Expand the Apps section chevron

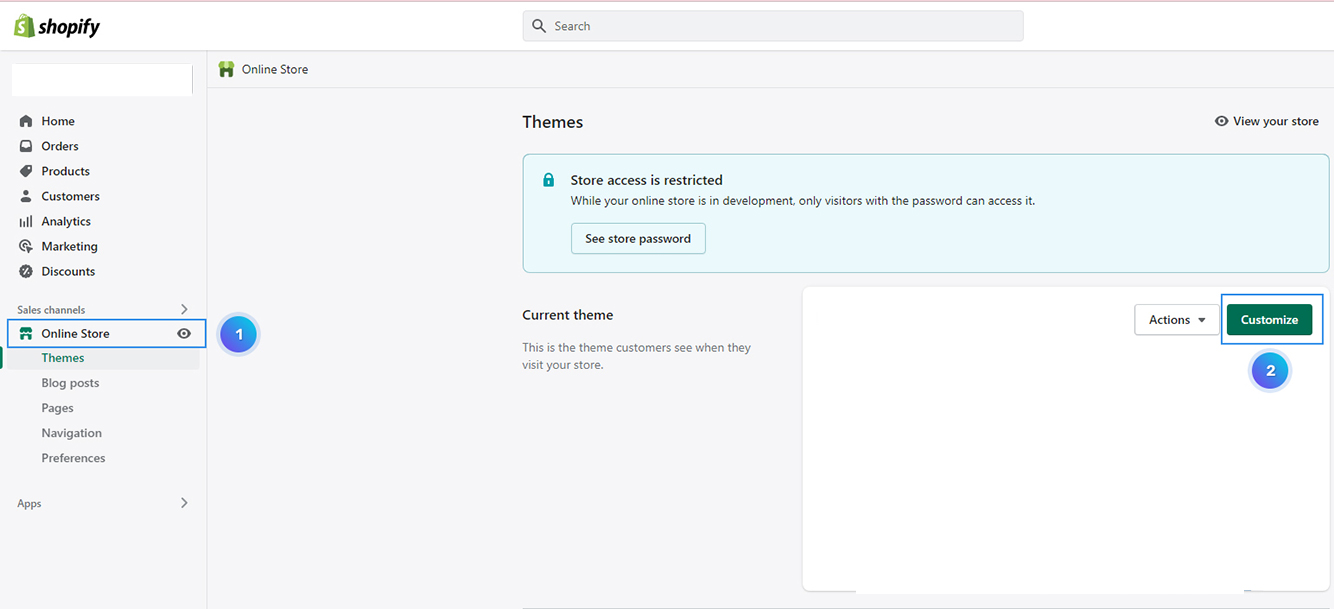(184, 503)
